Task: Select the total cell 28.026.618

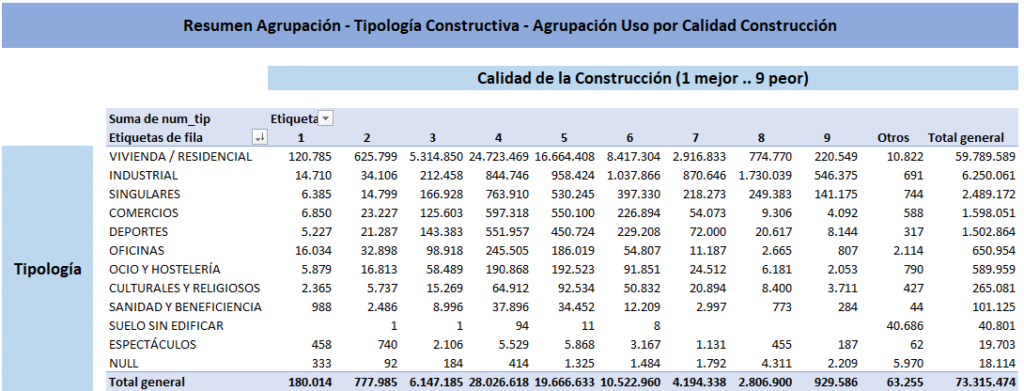Action: pyautogui.click(x=498, y=383)
